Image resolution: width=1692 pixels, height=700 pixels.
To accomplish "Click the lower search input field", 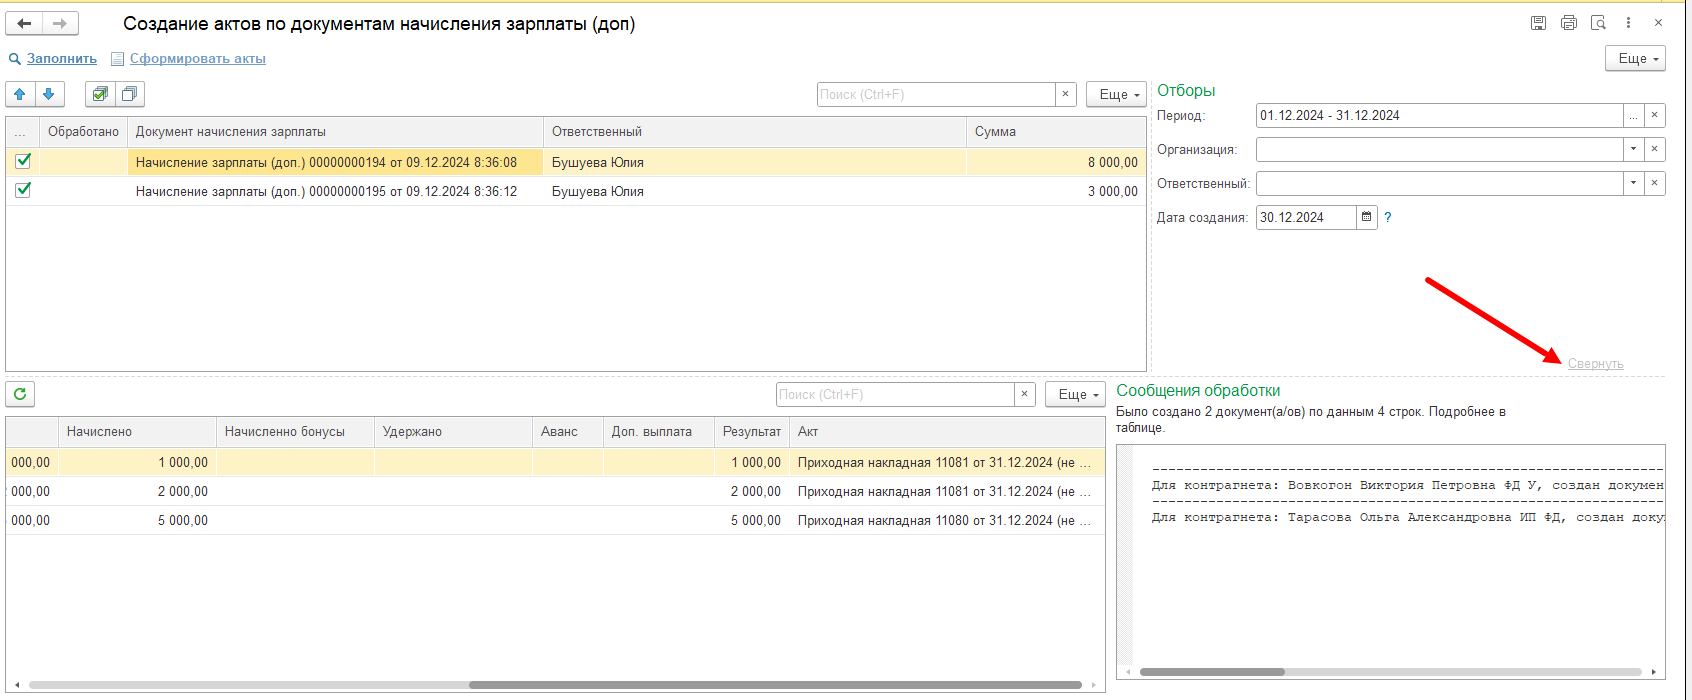I will [895, 394].
